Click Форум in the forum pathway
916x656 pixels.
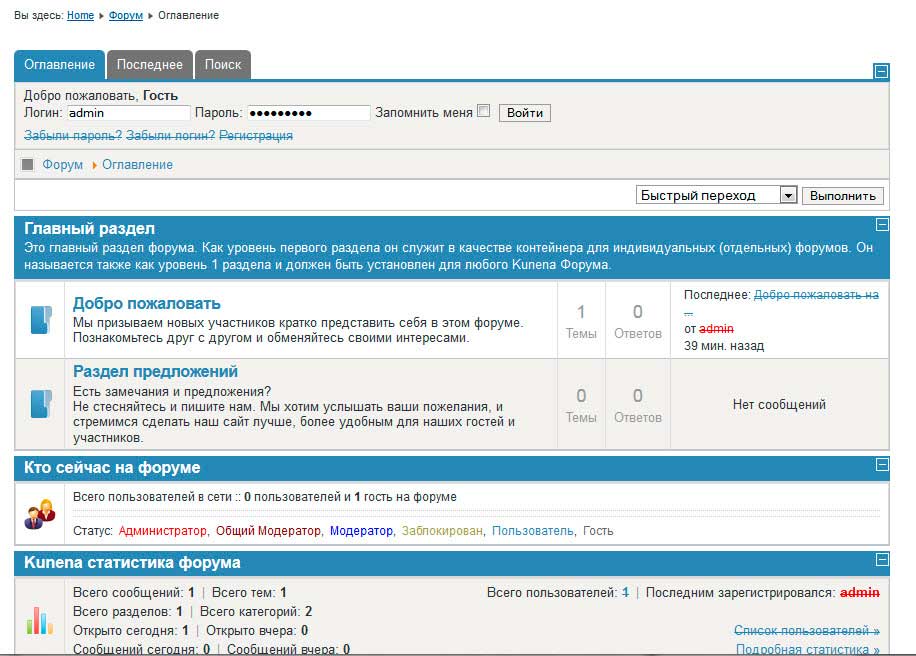click(x=63, y=165)
